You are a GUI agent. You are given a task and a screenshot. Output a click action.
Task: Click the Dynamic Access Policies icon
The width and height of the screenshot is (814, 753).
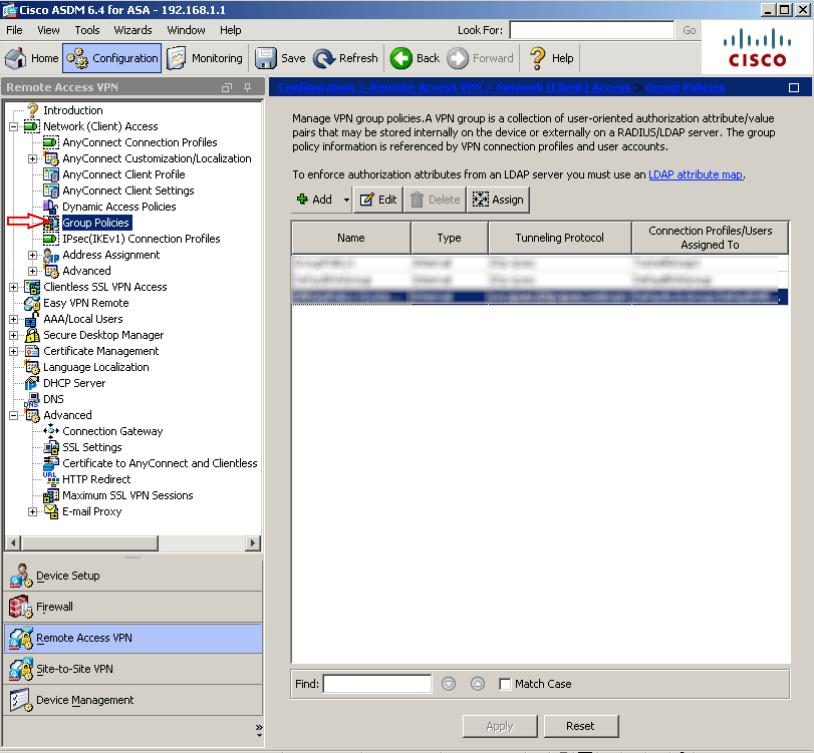coord(51,207)
